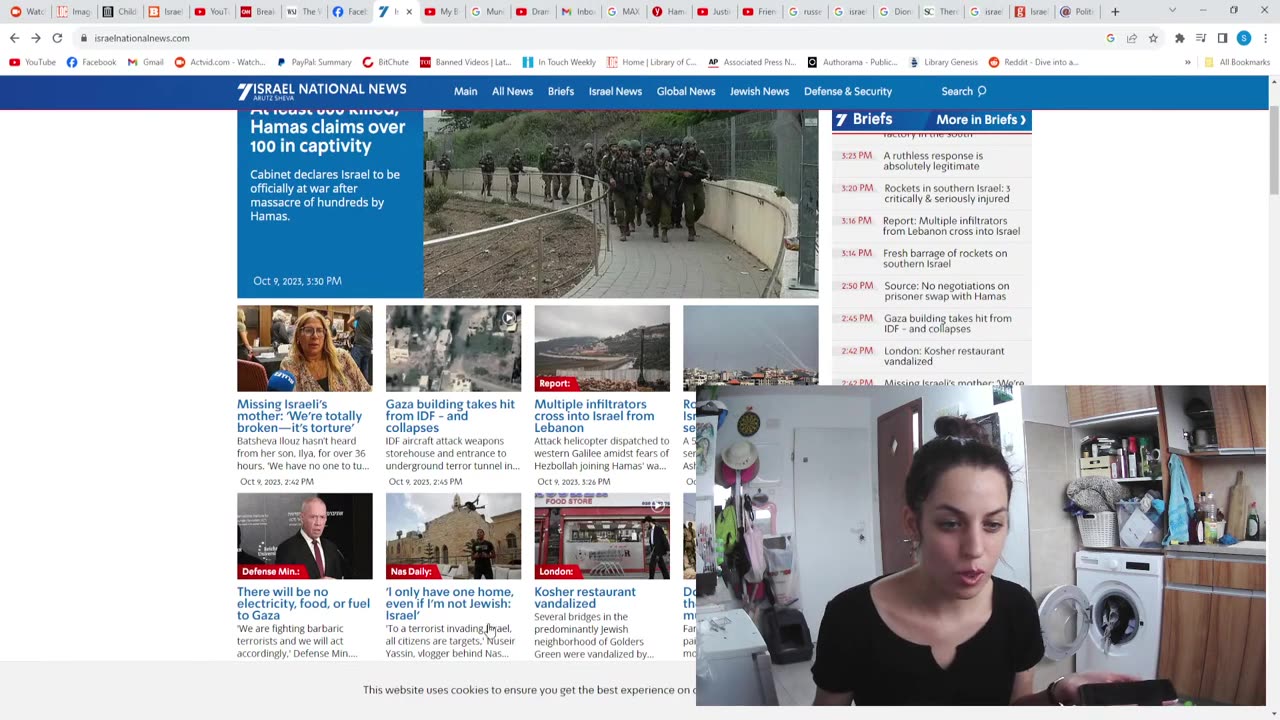Open the YouTube bookmark

[x=33, y=62]
